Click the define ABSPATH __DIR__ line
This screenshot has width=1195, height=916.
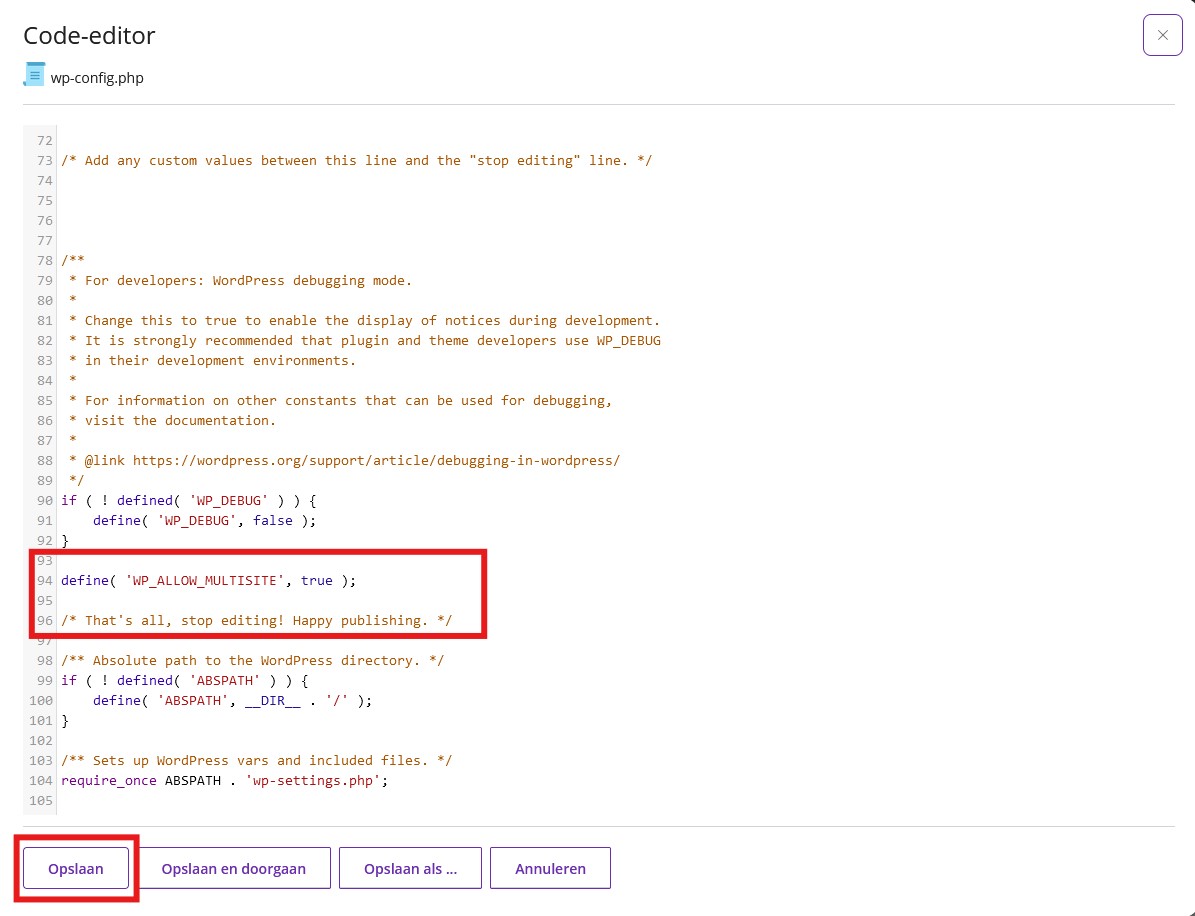(232, 700)
